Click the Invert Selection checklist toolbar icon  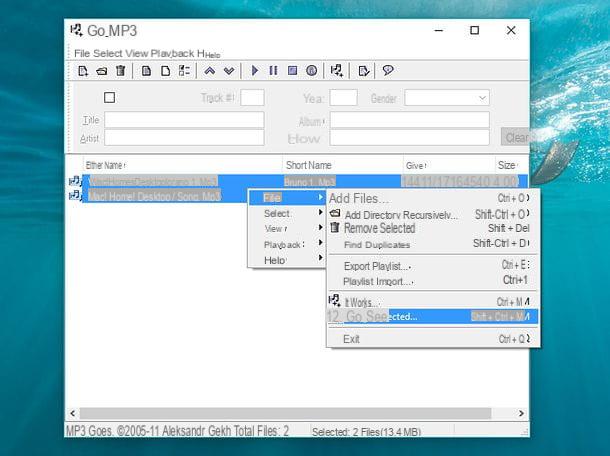(184, 71)
